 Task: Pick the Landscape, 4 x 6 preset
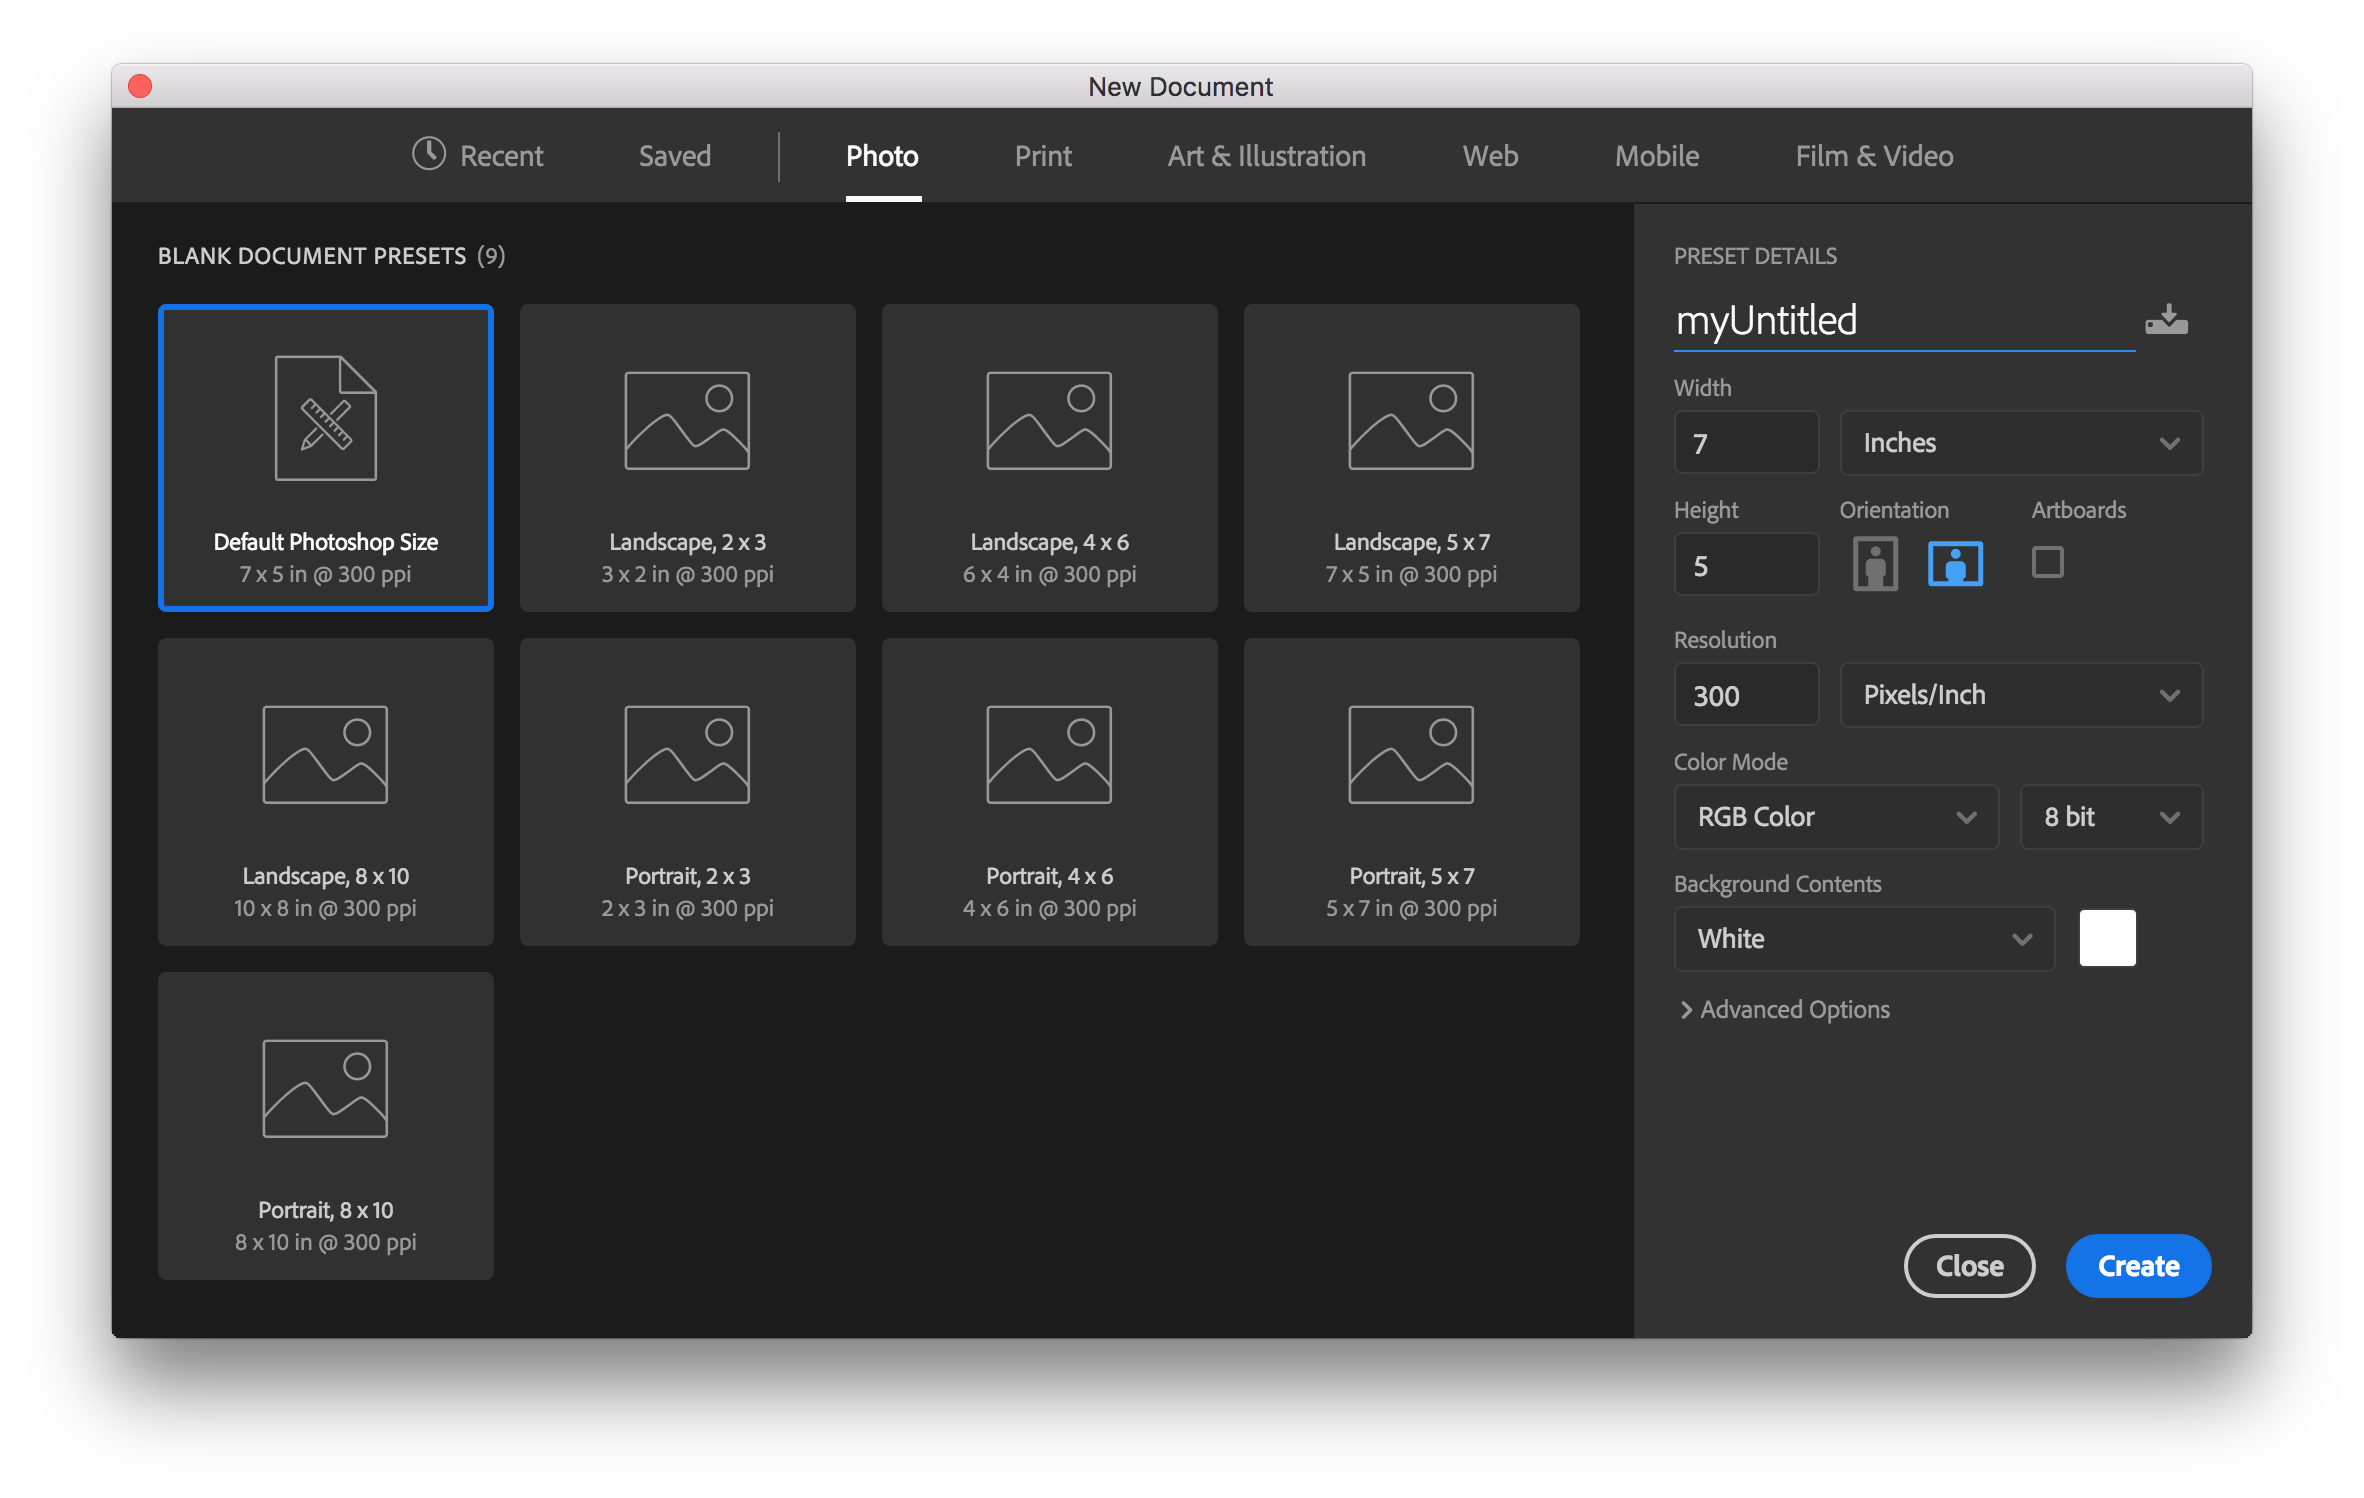click(x=1049, y=457)
